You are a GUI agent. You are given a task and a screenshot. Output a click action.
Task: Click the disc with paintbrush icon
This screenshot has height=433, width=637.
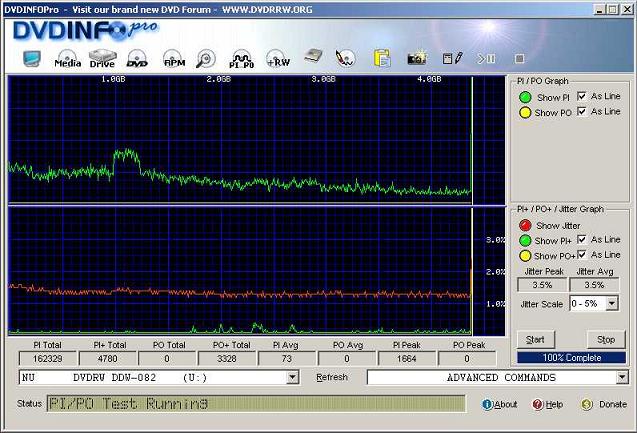(345, 58)
